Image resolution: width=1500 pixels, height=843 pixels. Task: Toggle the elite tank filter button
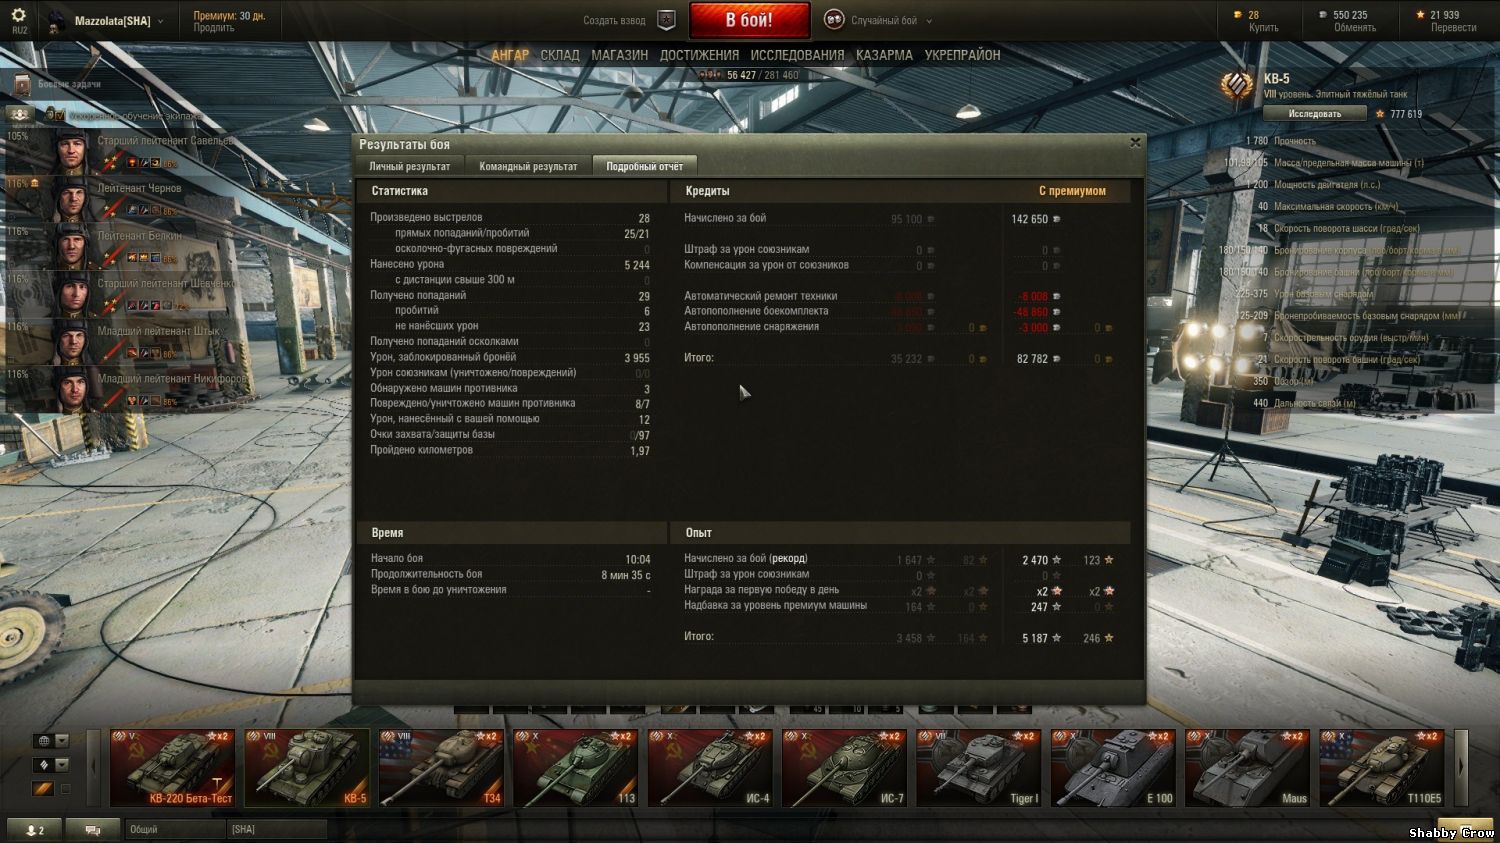[x=43, y=789]
